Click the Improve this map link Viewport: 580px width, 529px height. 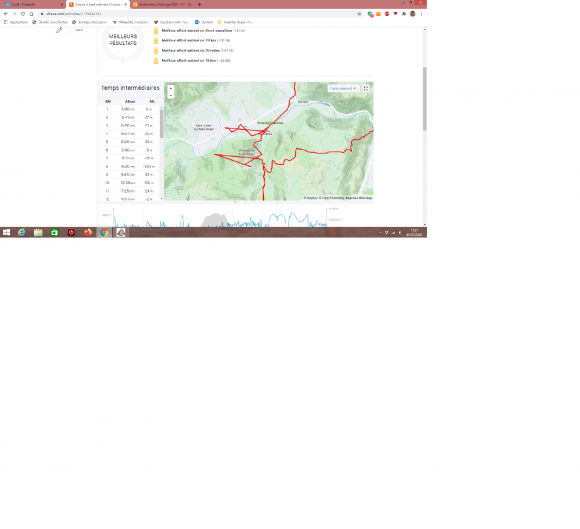pyautogui.click(x=359, y=198)
